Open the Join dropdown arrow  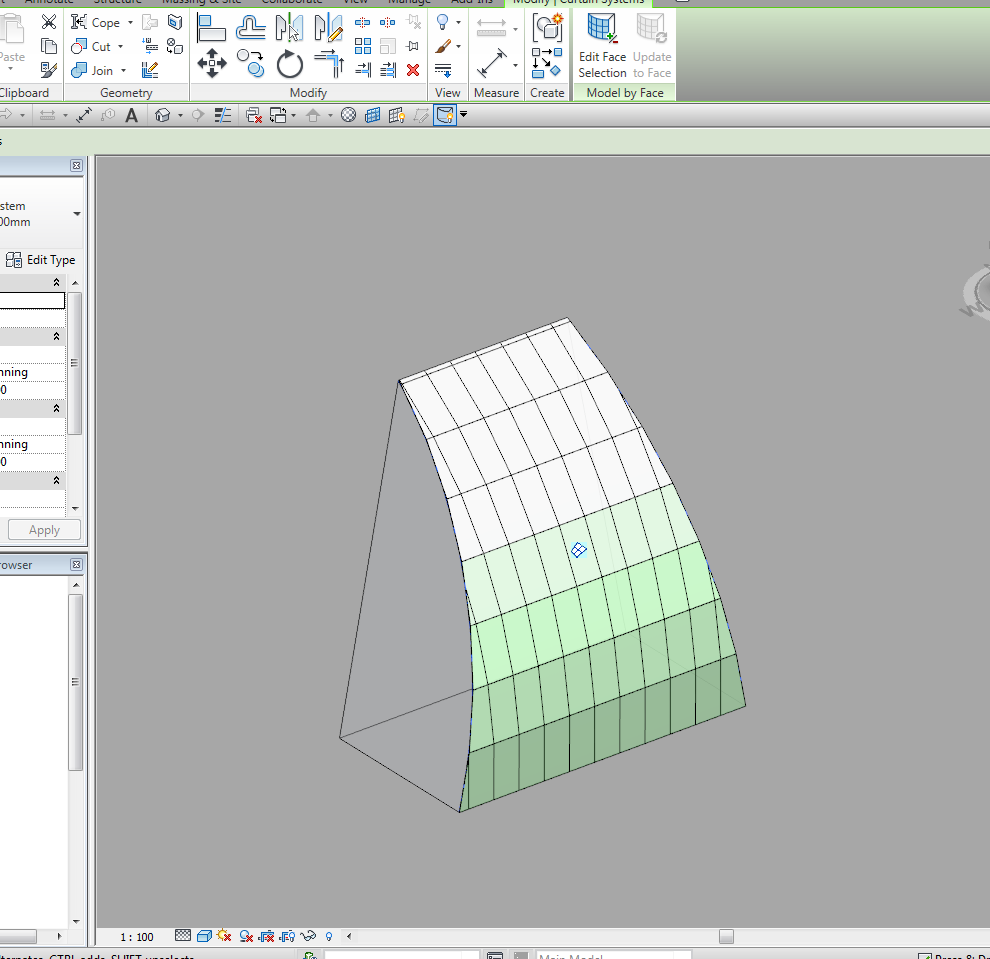(124, 71)
